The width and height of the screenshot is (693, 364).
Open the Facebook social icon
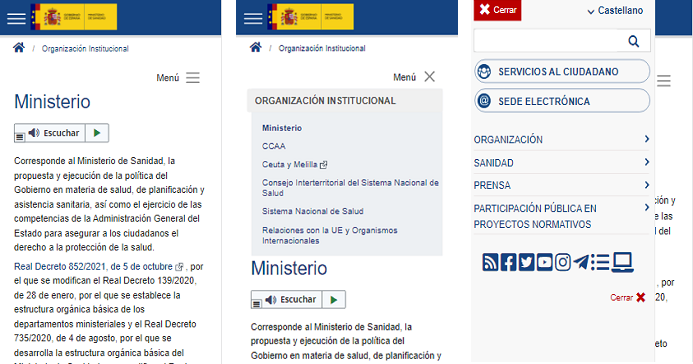(508, 262)
